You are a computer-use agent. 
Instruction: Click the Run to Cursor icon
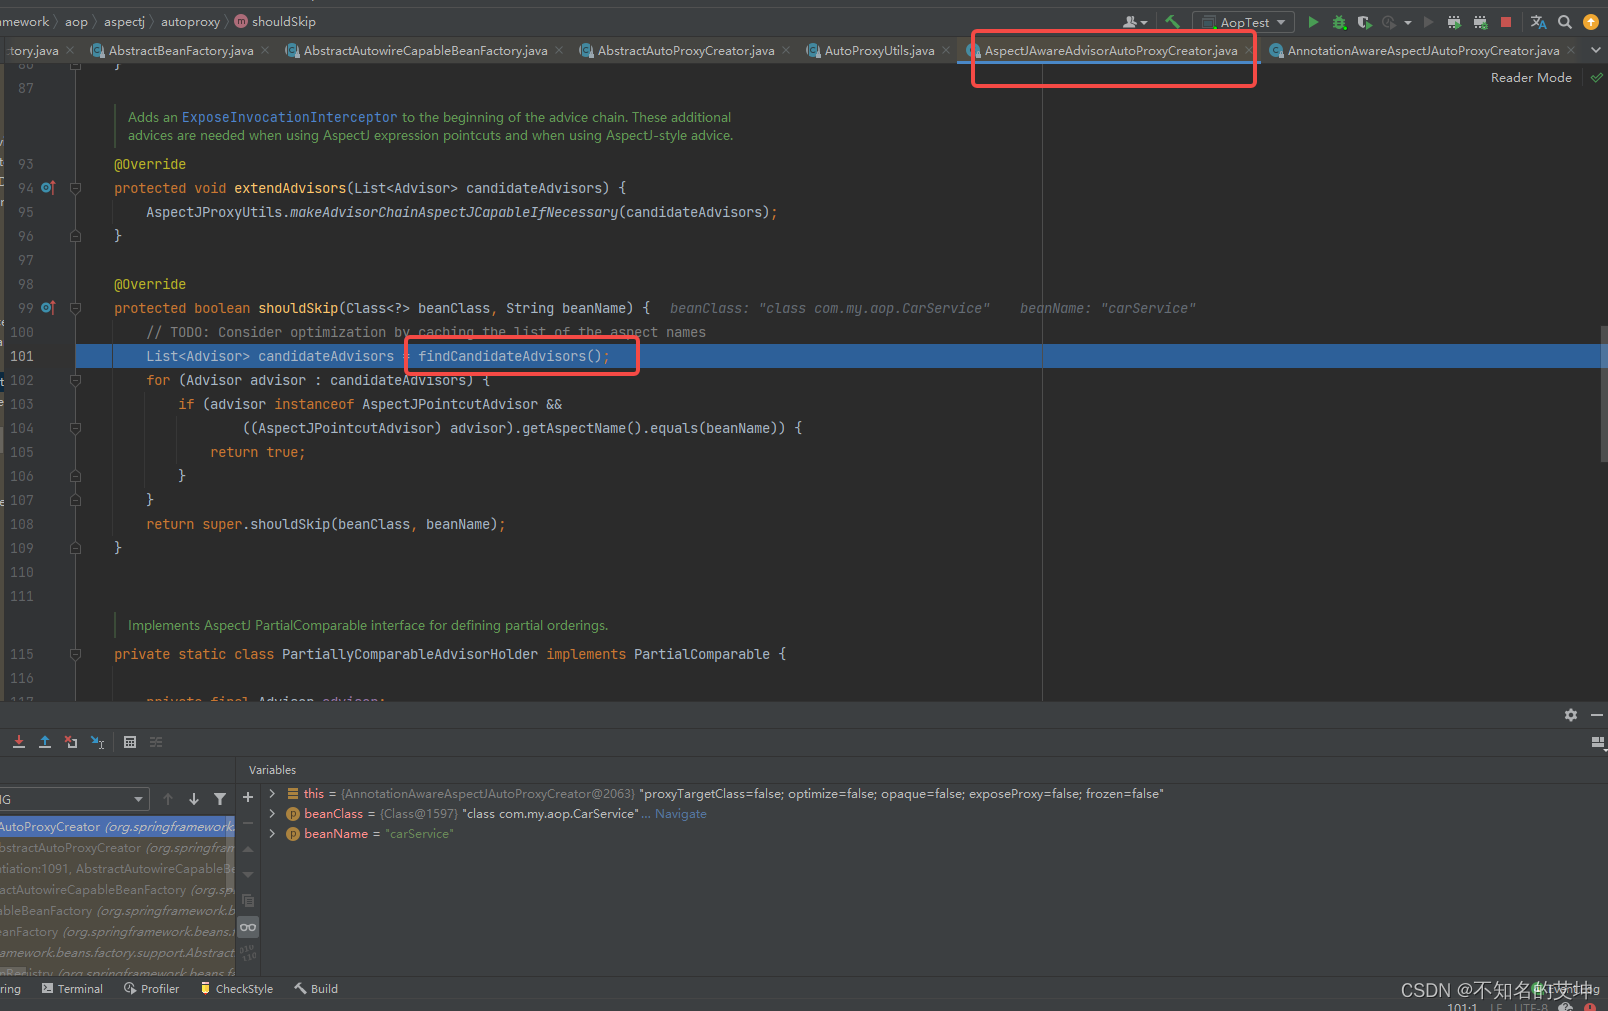[97, 742]
